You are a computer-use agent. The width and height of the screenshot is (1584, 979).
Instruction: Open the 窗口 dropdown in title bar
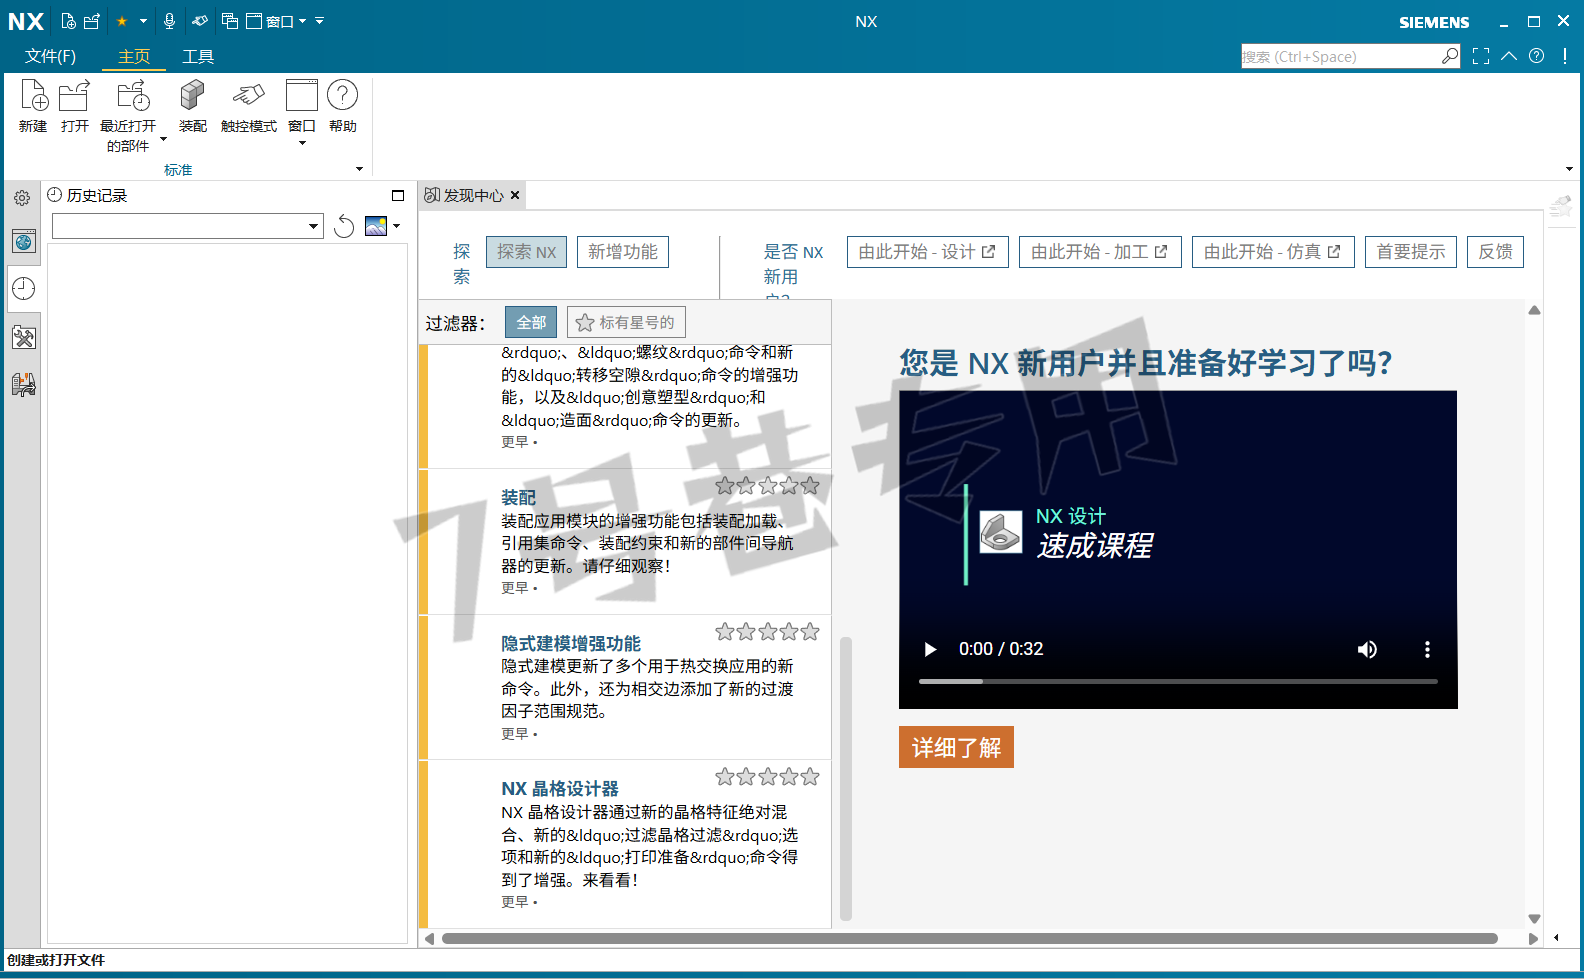click(x=277, y=21)
